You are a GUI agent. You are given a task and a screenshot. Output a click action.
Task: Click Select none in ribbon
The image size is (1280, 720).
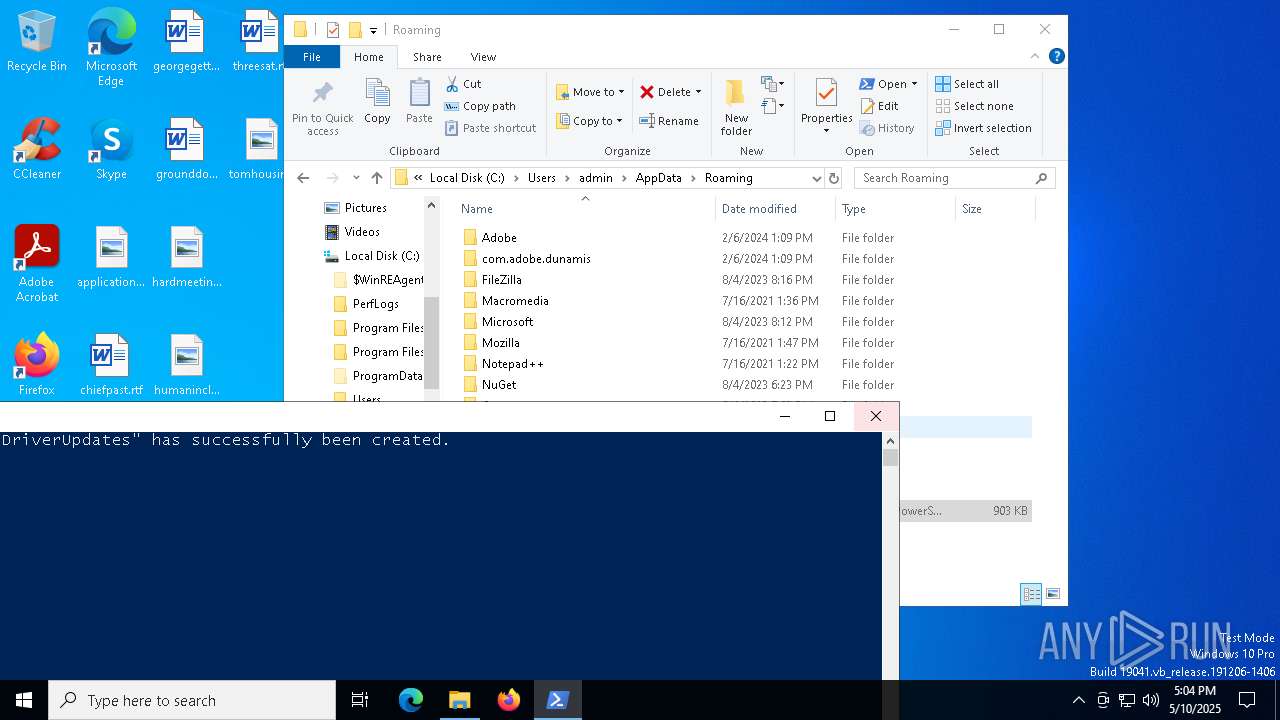click(x=974, y=106)
